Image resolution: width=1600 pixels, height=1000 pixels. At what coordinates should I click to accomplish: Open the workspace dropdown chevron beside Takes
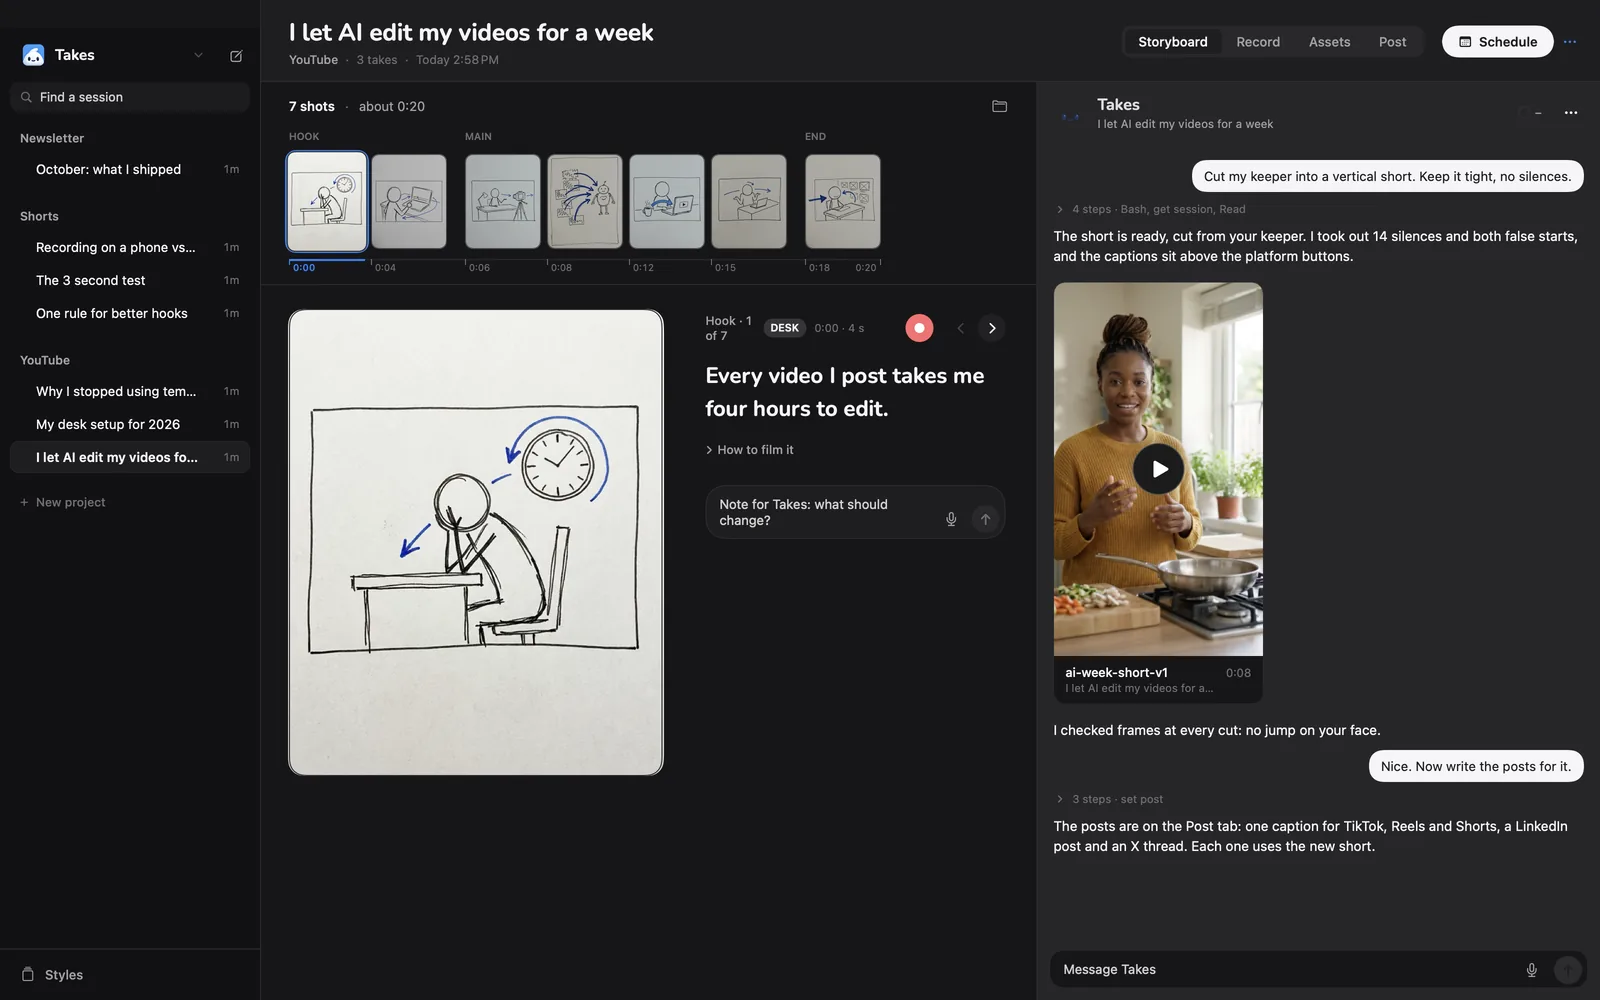coord(198,55)
